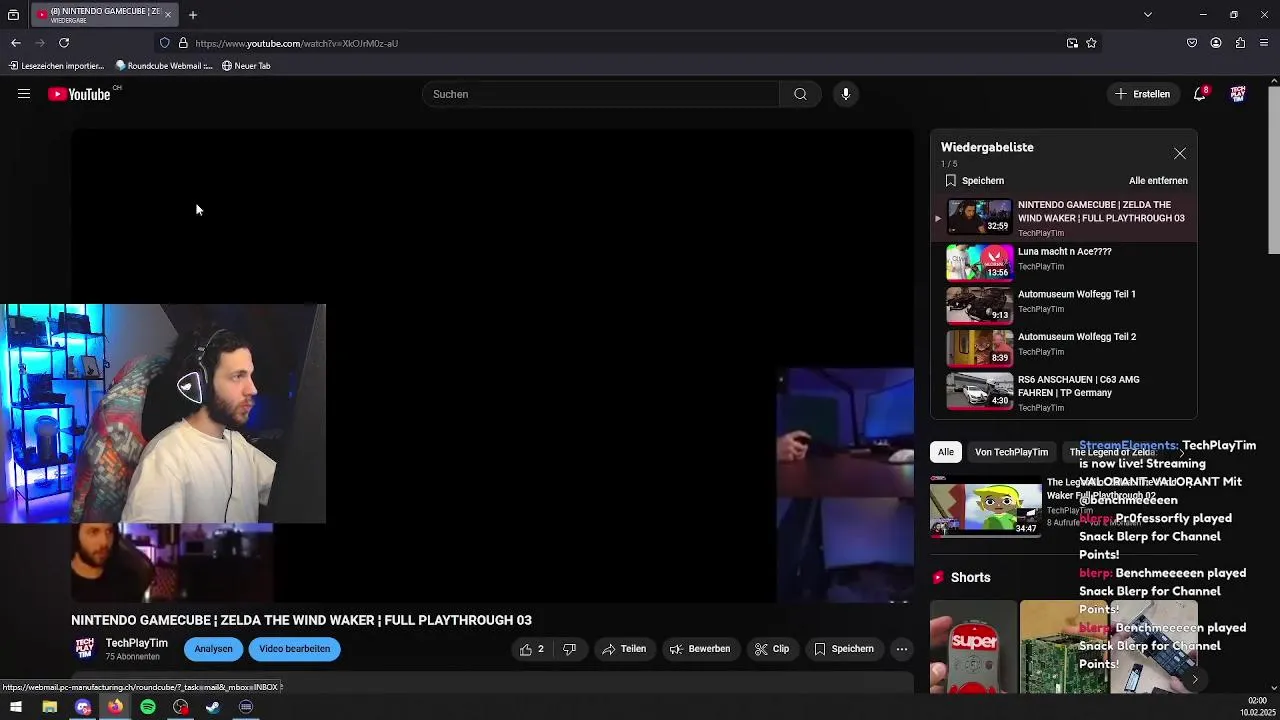Dislike the video with thumbs down
1280x720 pixels.
tap(569, 649)
